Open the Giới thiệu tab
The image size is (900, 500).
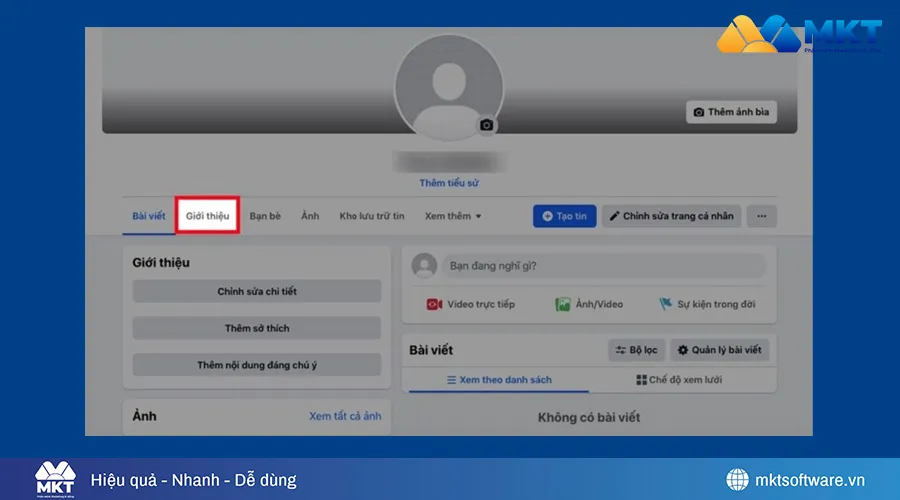tap(207, 216)
